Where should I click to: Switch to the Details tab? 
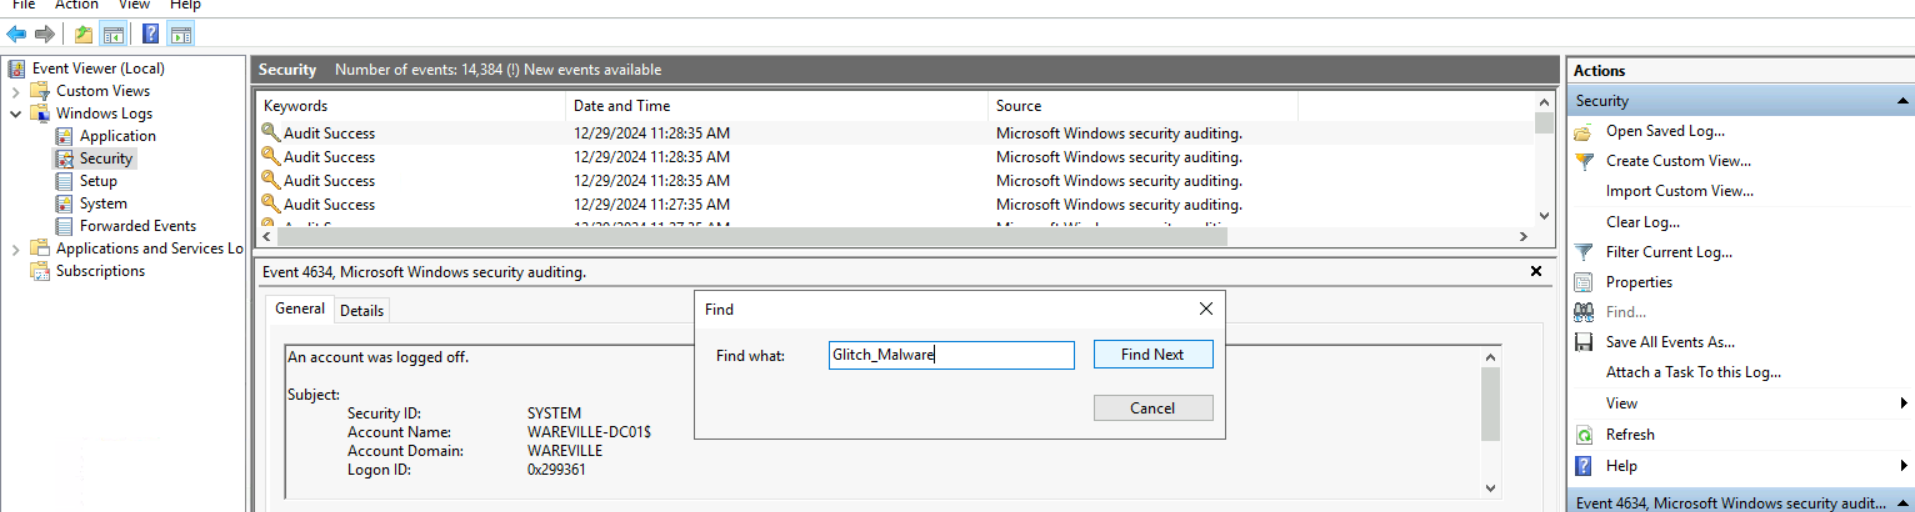click(x=361, y=311)
